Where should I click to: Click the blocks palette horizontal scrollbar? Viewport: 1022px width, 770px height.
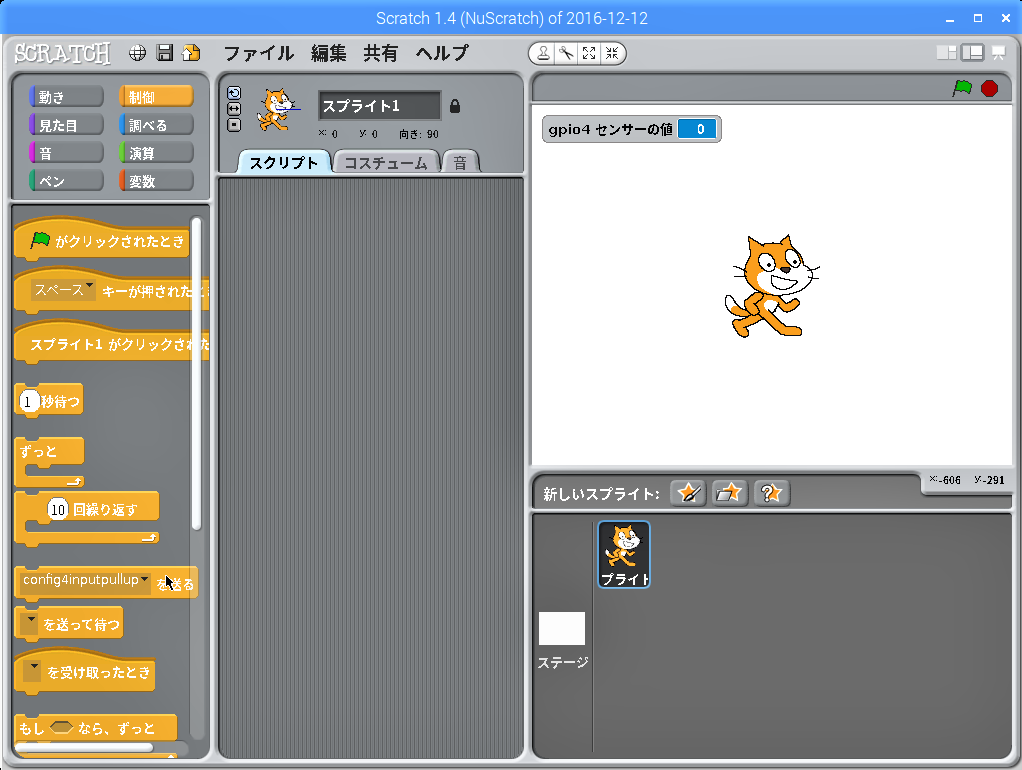[x=84, y=747]
